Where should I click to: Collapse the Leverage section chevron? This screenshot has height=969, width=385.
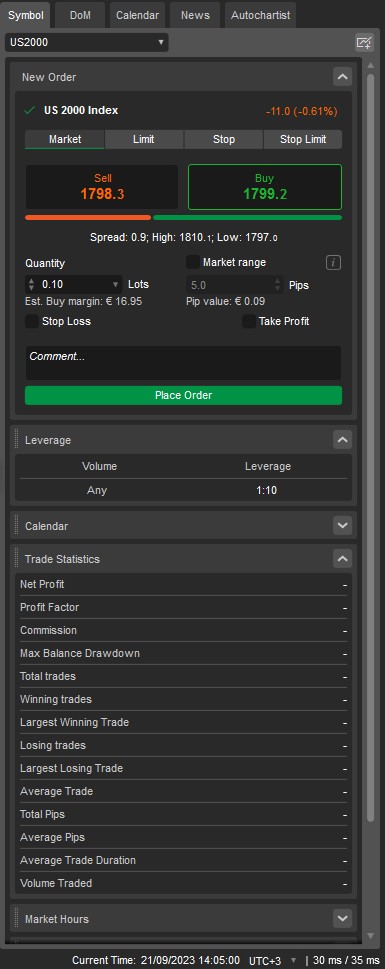click(342, 440)
